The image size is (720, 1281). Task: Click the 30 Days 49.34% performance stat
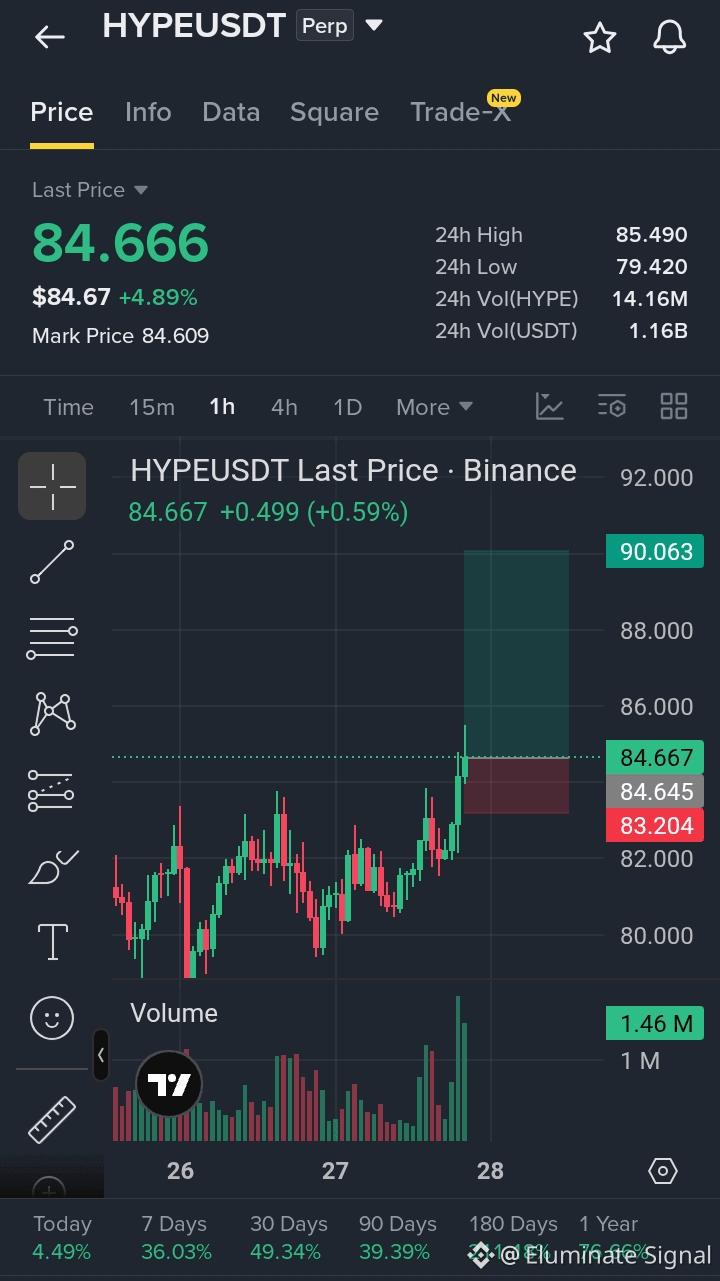tap(289, 1238)
